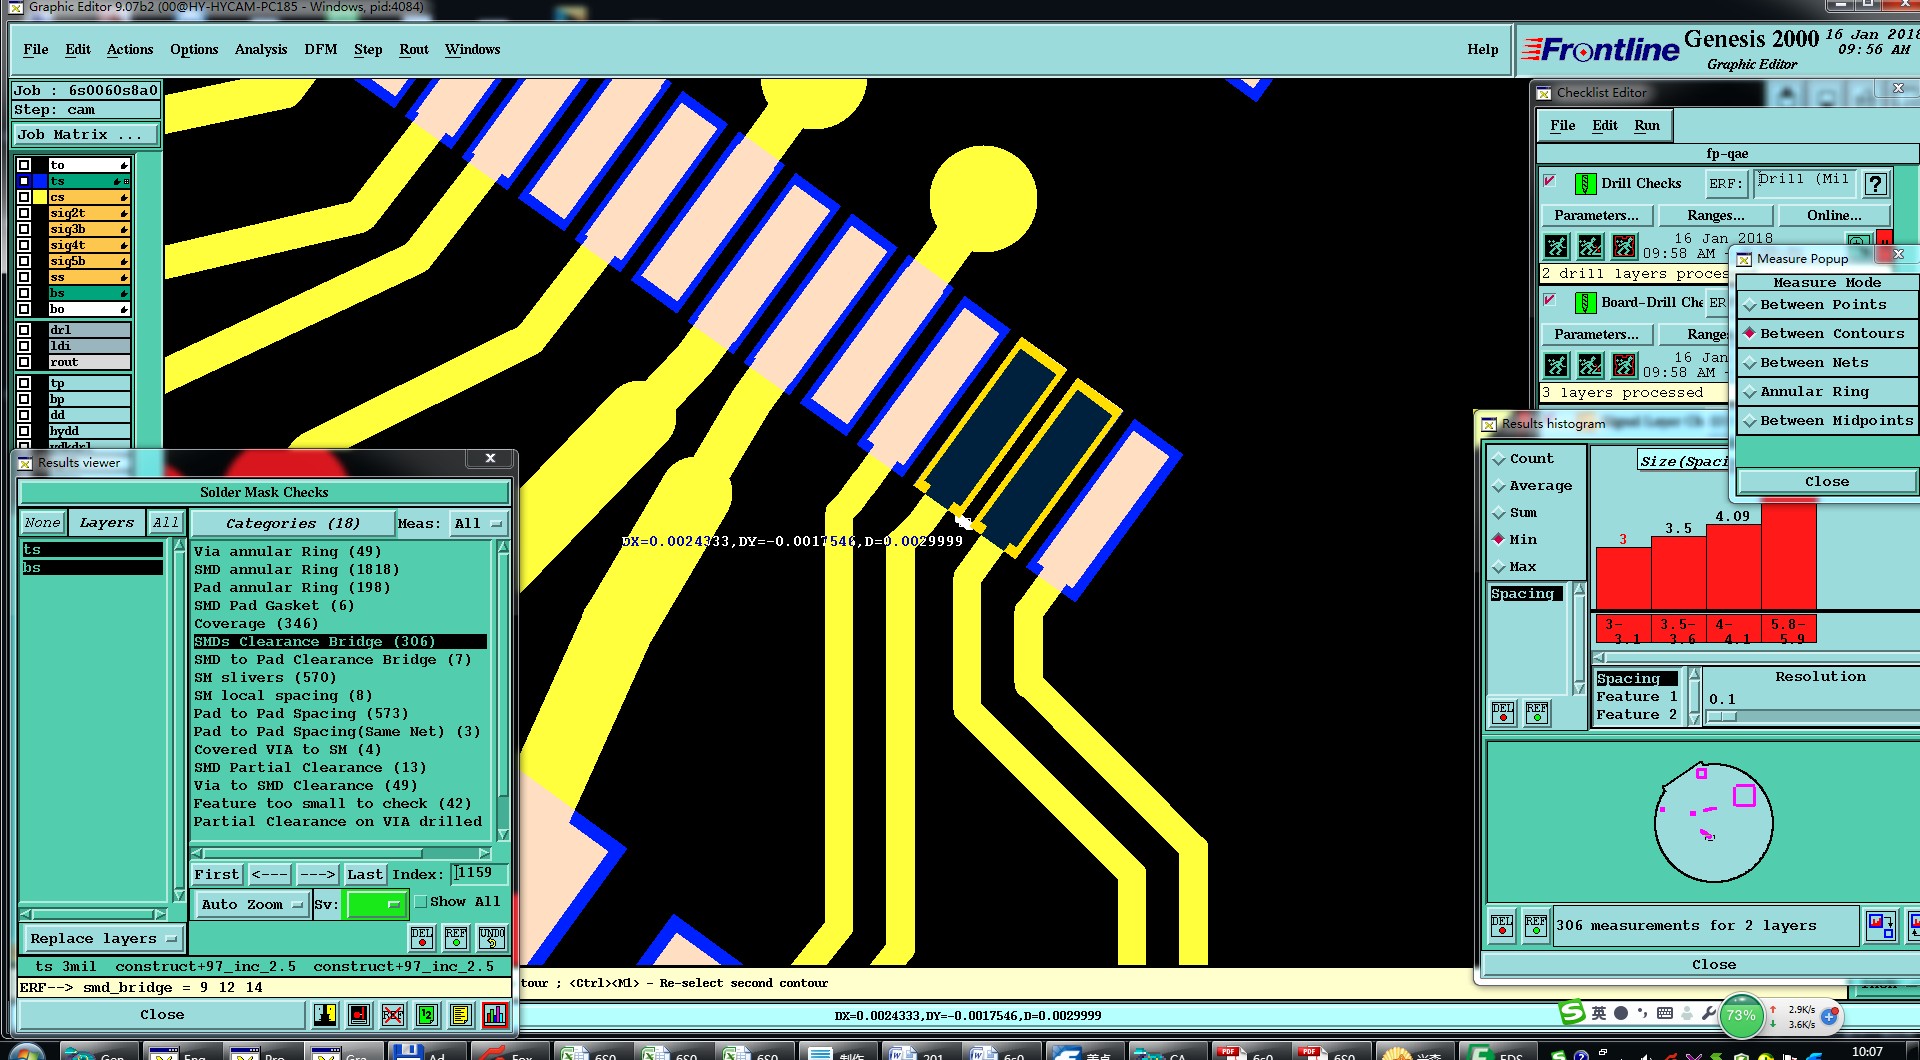
Task: Click DEL icon beside 306 measurements
Action: pos(1502,926)
